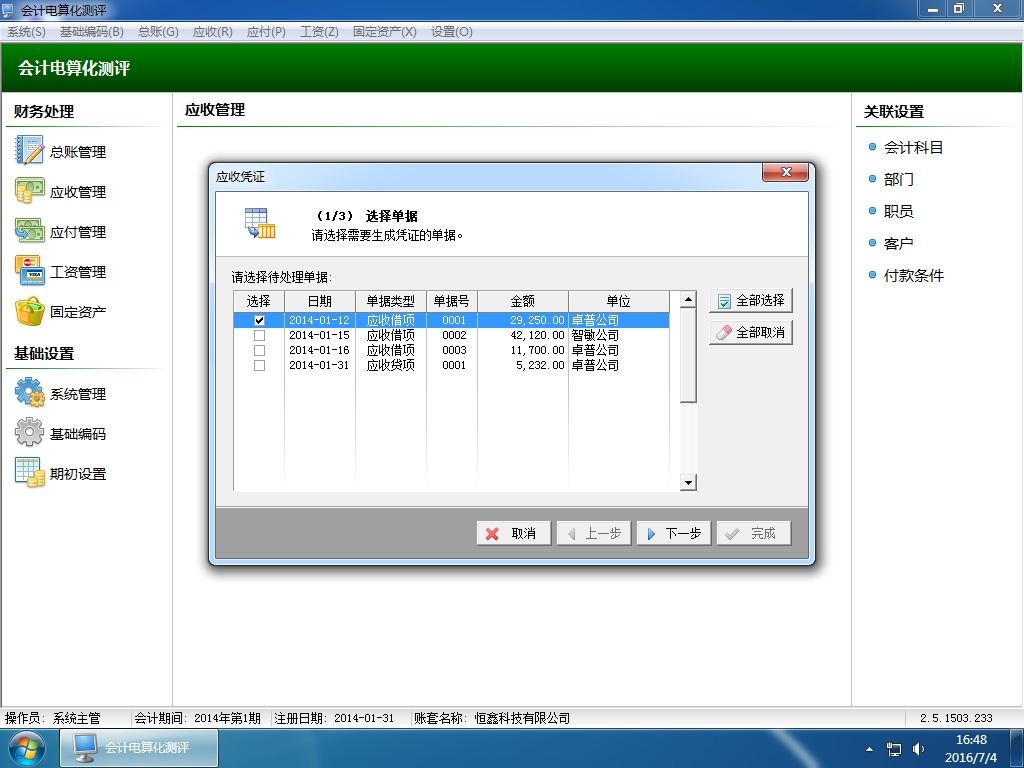Click the 全部取消 button
This screenshot has width=1024, height=768.
tap(751, 332)
